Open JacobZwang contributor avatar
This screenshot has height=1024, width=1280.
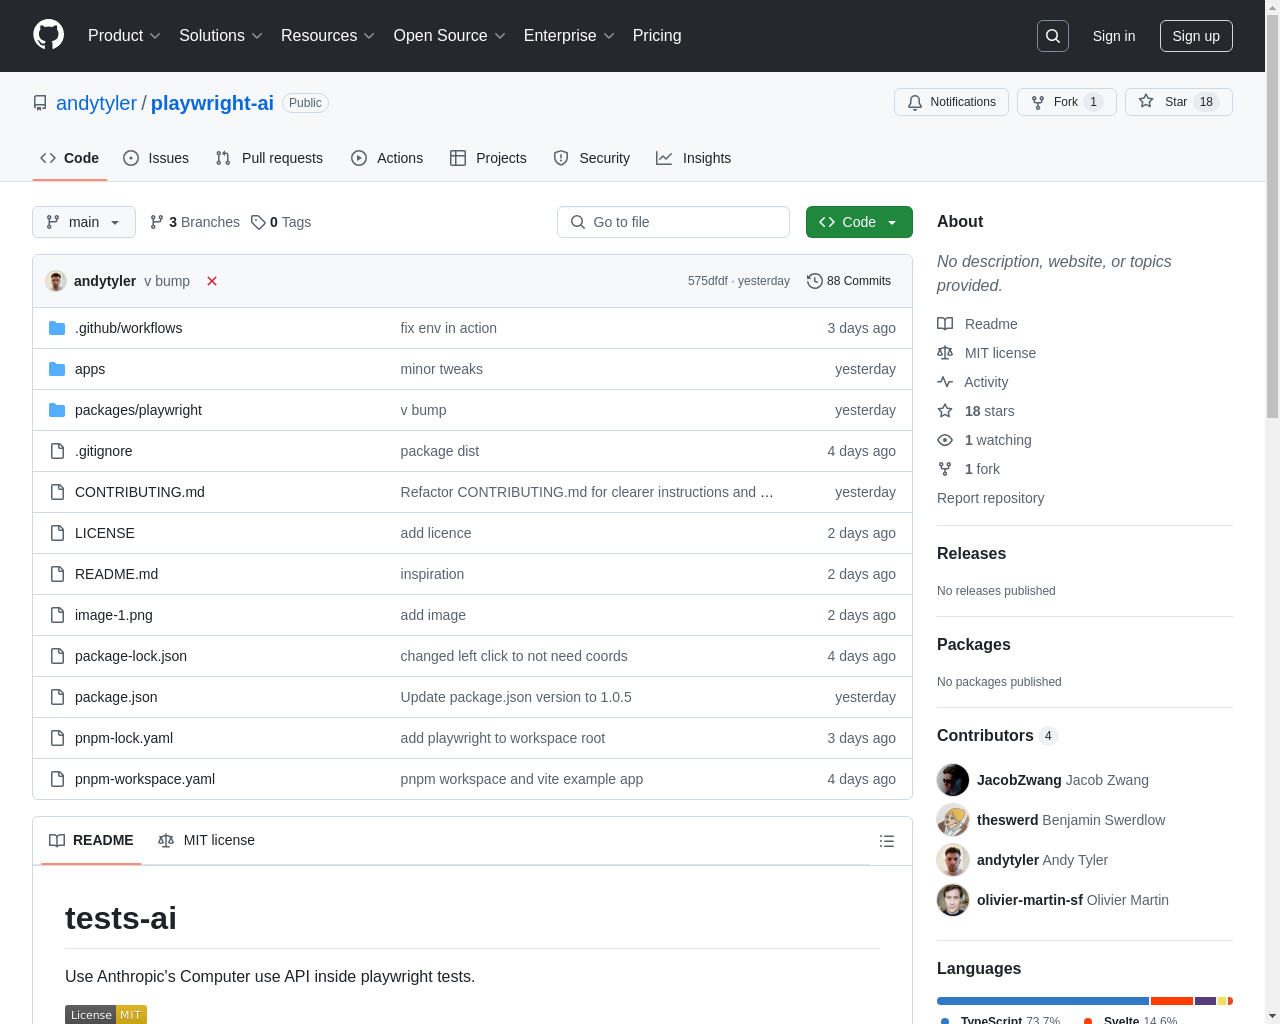point(953,780)
